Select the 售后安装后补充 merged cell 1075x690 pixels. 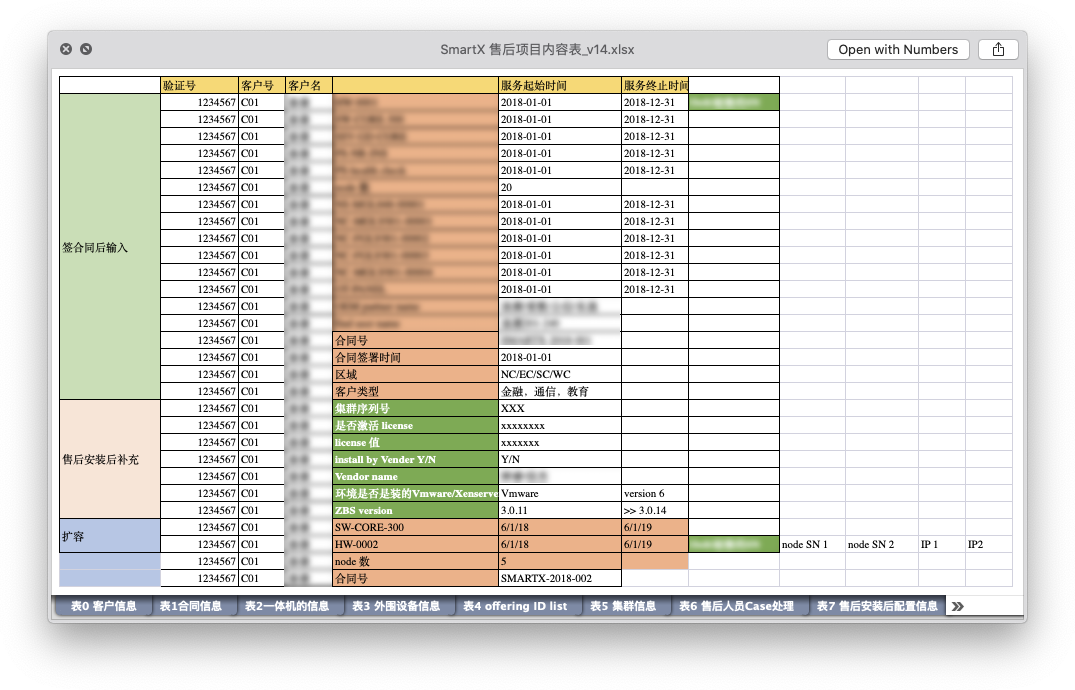tap(110, 460)
